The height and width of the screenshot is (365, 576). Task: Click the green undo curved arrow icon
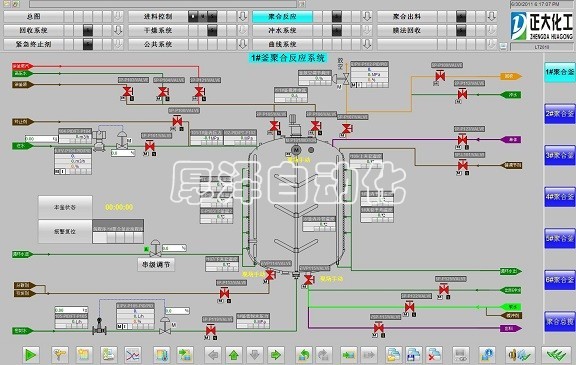tap(304, 355)
